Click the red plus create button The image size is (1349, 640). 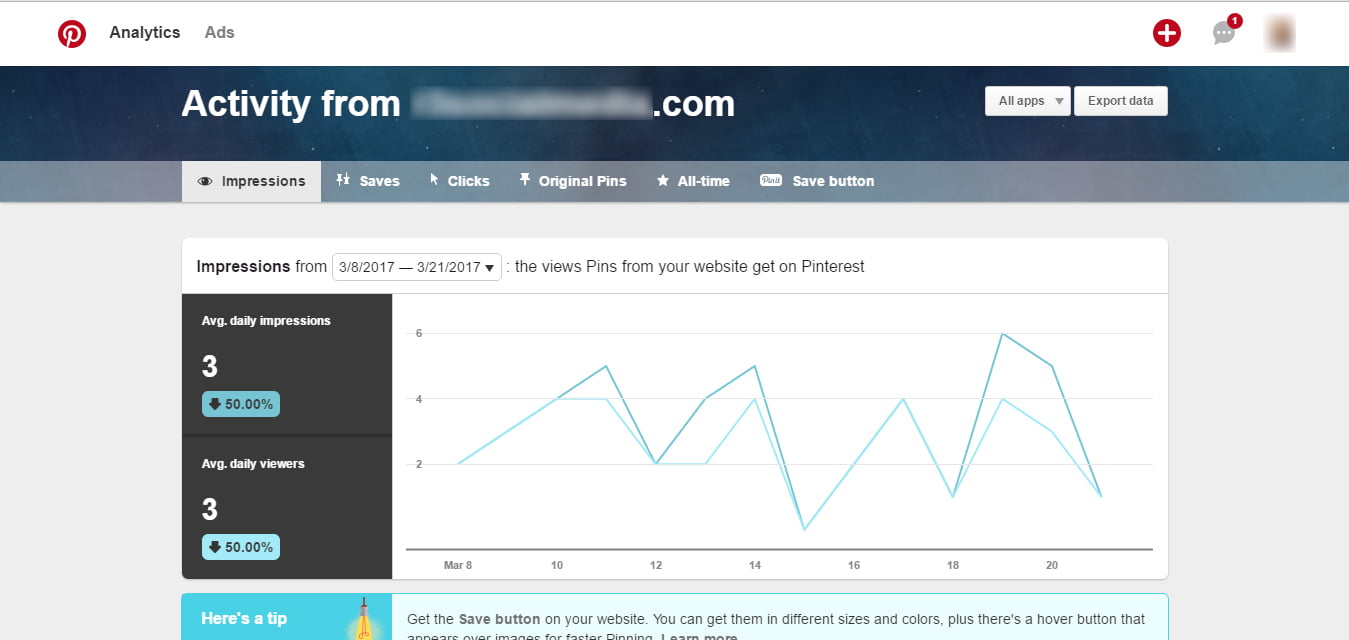[x=1166, y=33]
